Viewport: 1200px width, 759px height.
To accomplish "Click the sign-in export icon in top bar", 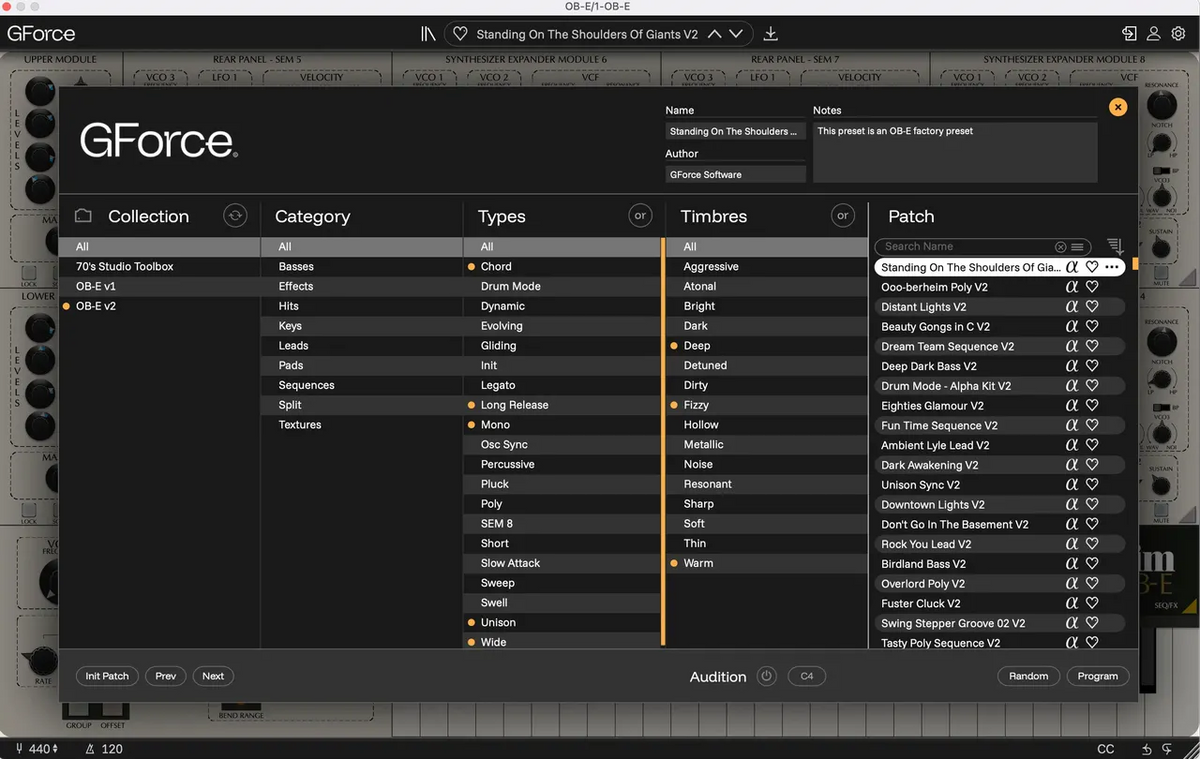I will click(1129, 34).
